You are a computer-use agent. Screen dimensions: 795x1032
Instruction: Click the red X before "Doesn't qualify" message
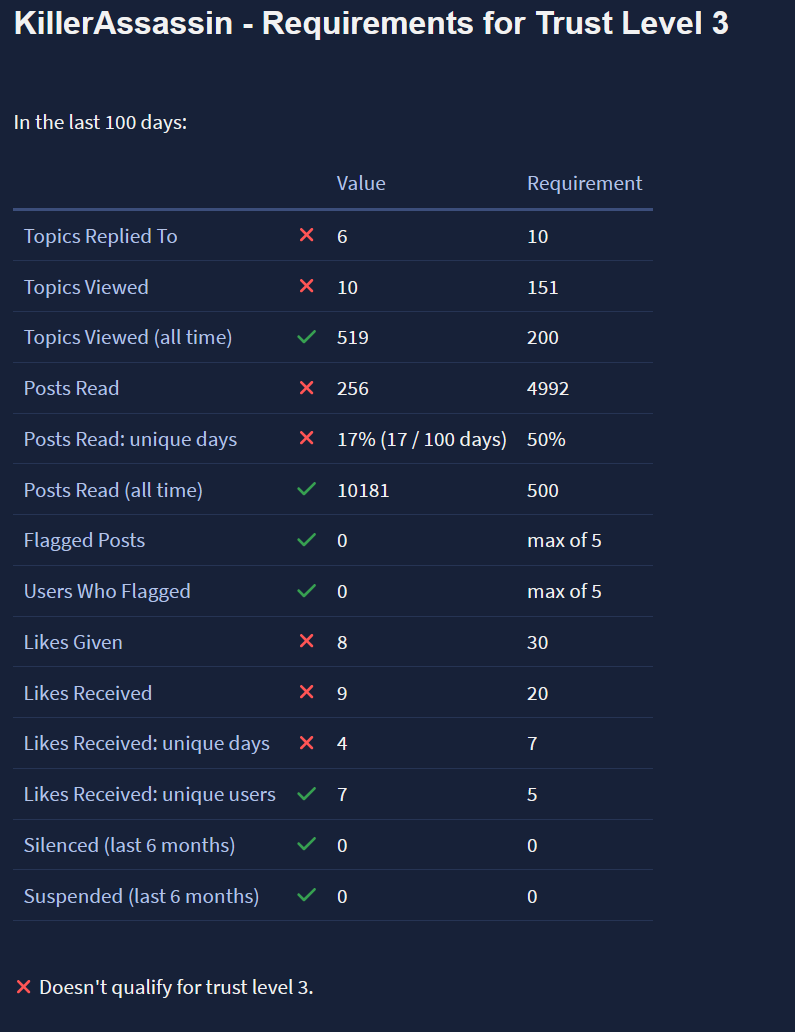24,988
